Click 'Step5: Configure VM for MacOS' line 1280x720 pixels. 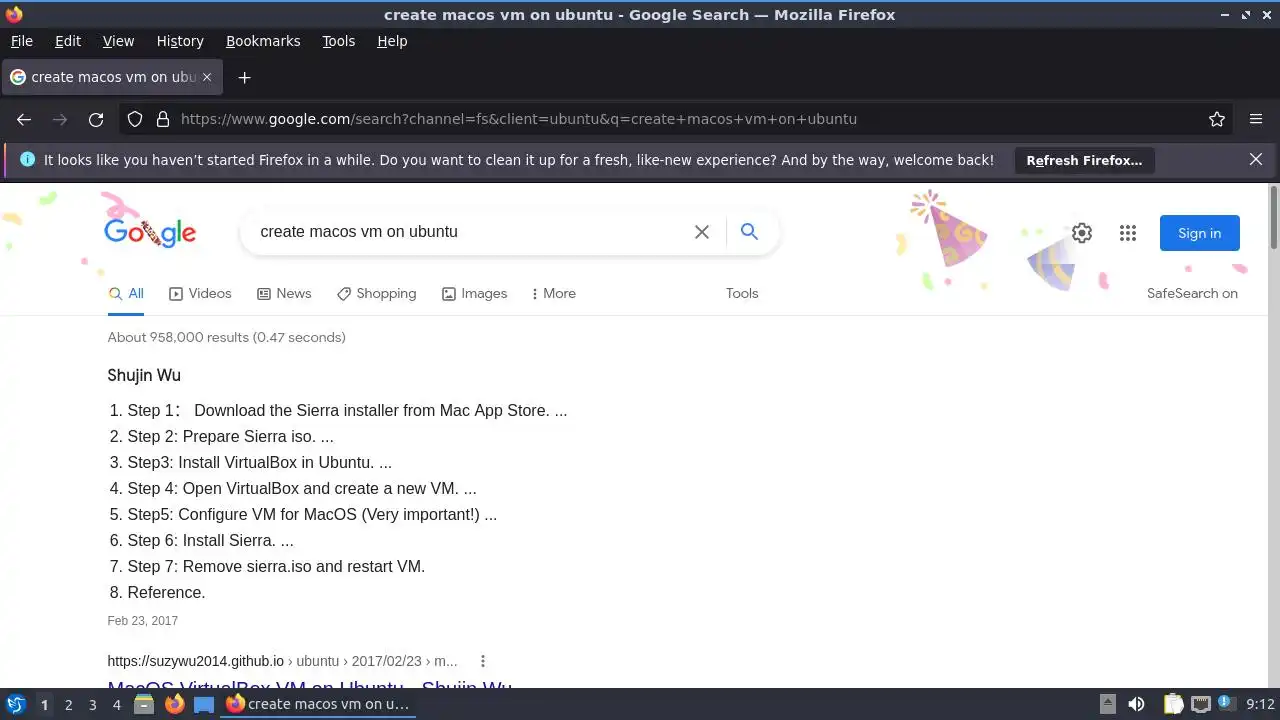(312, 514)
